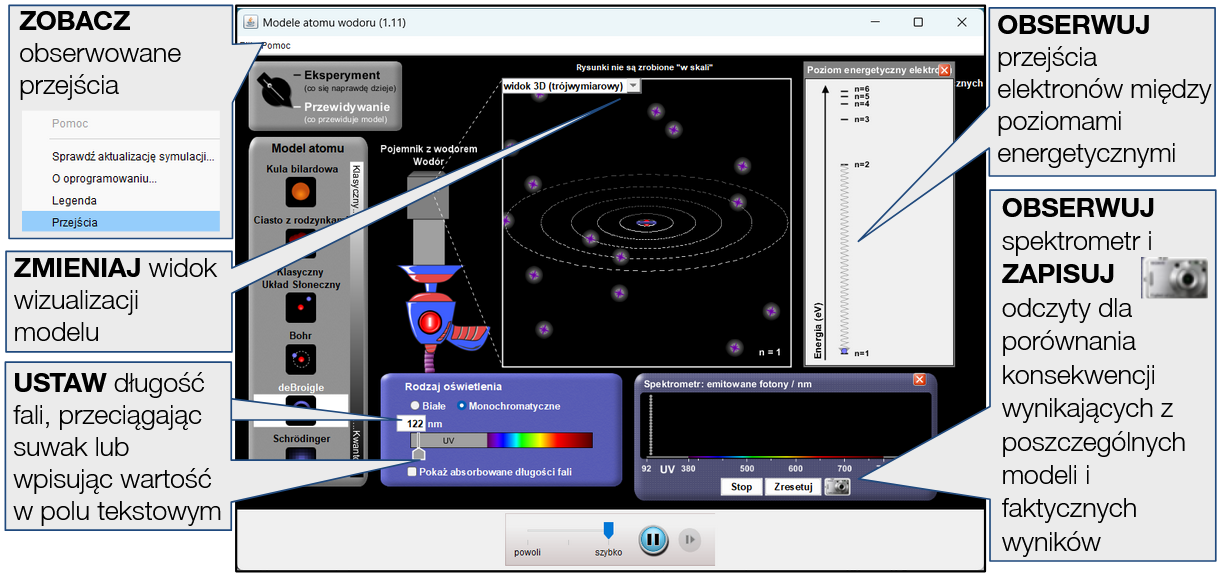
Task: Select the highlighted Przejścia menu entry
Action: click(120, 222)
